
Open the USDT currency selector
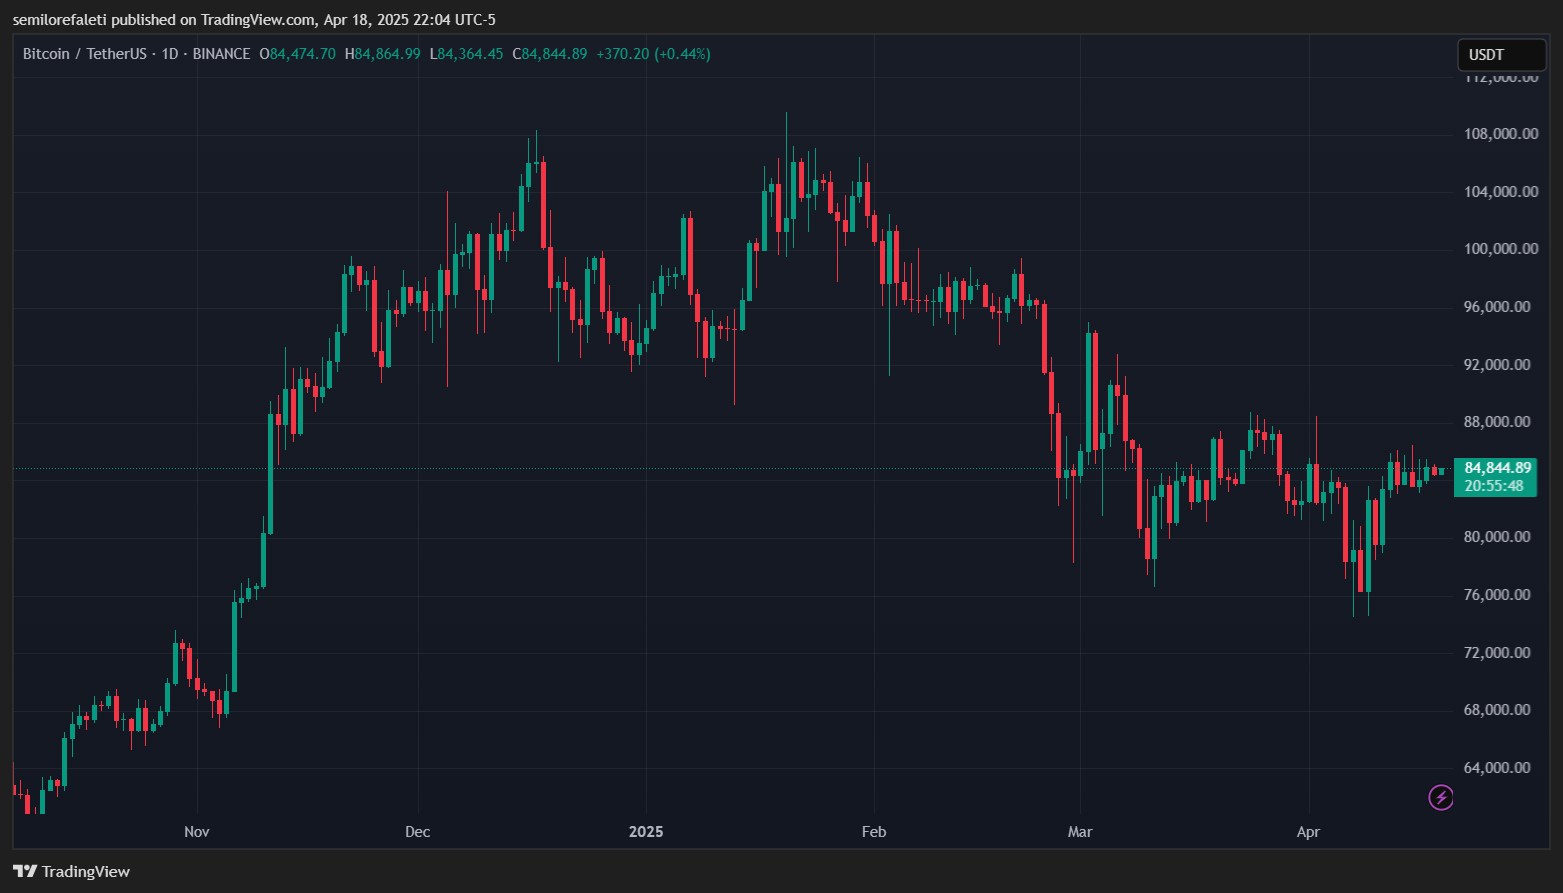point(1501,55)
